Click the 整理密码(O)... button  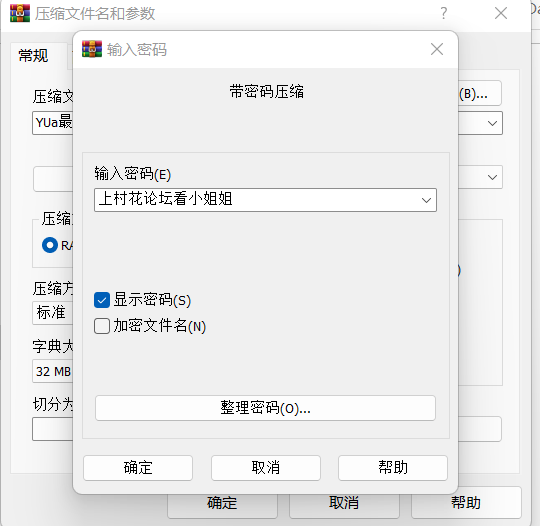[265, 408]
